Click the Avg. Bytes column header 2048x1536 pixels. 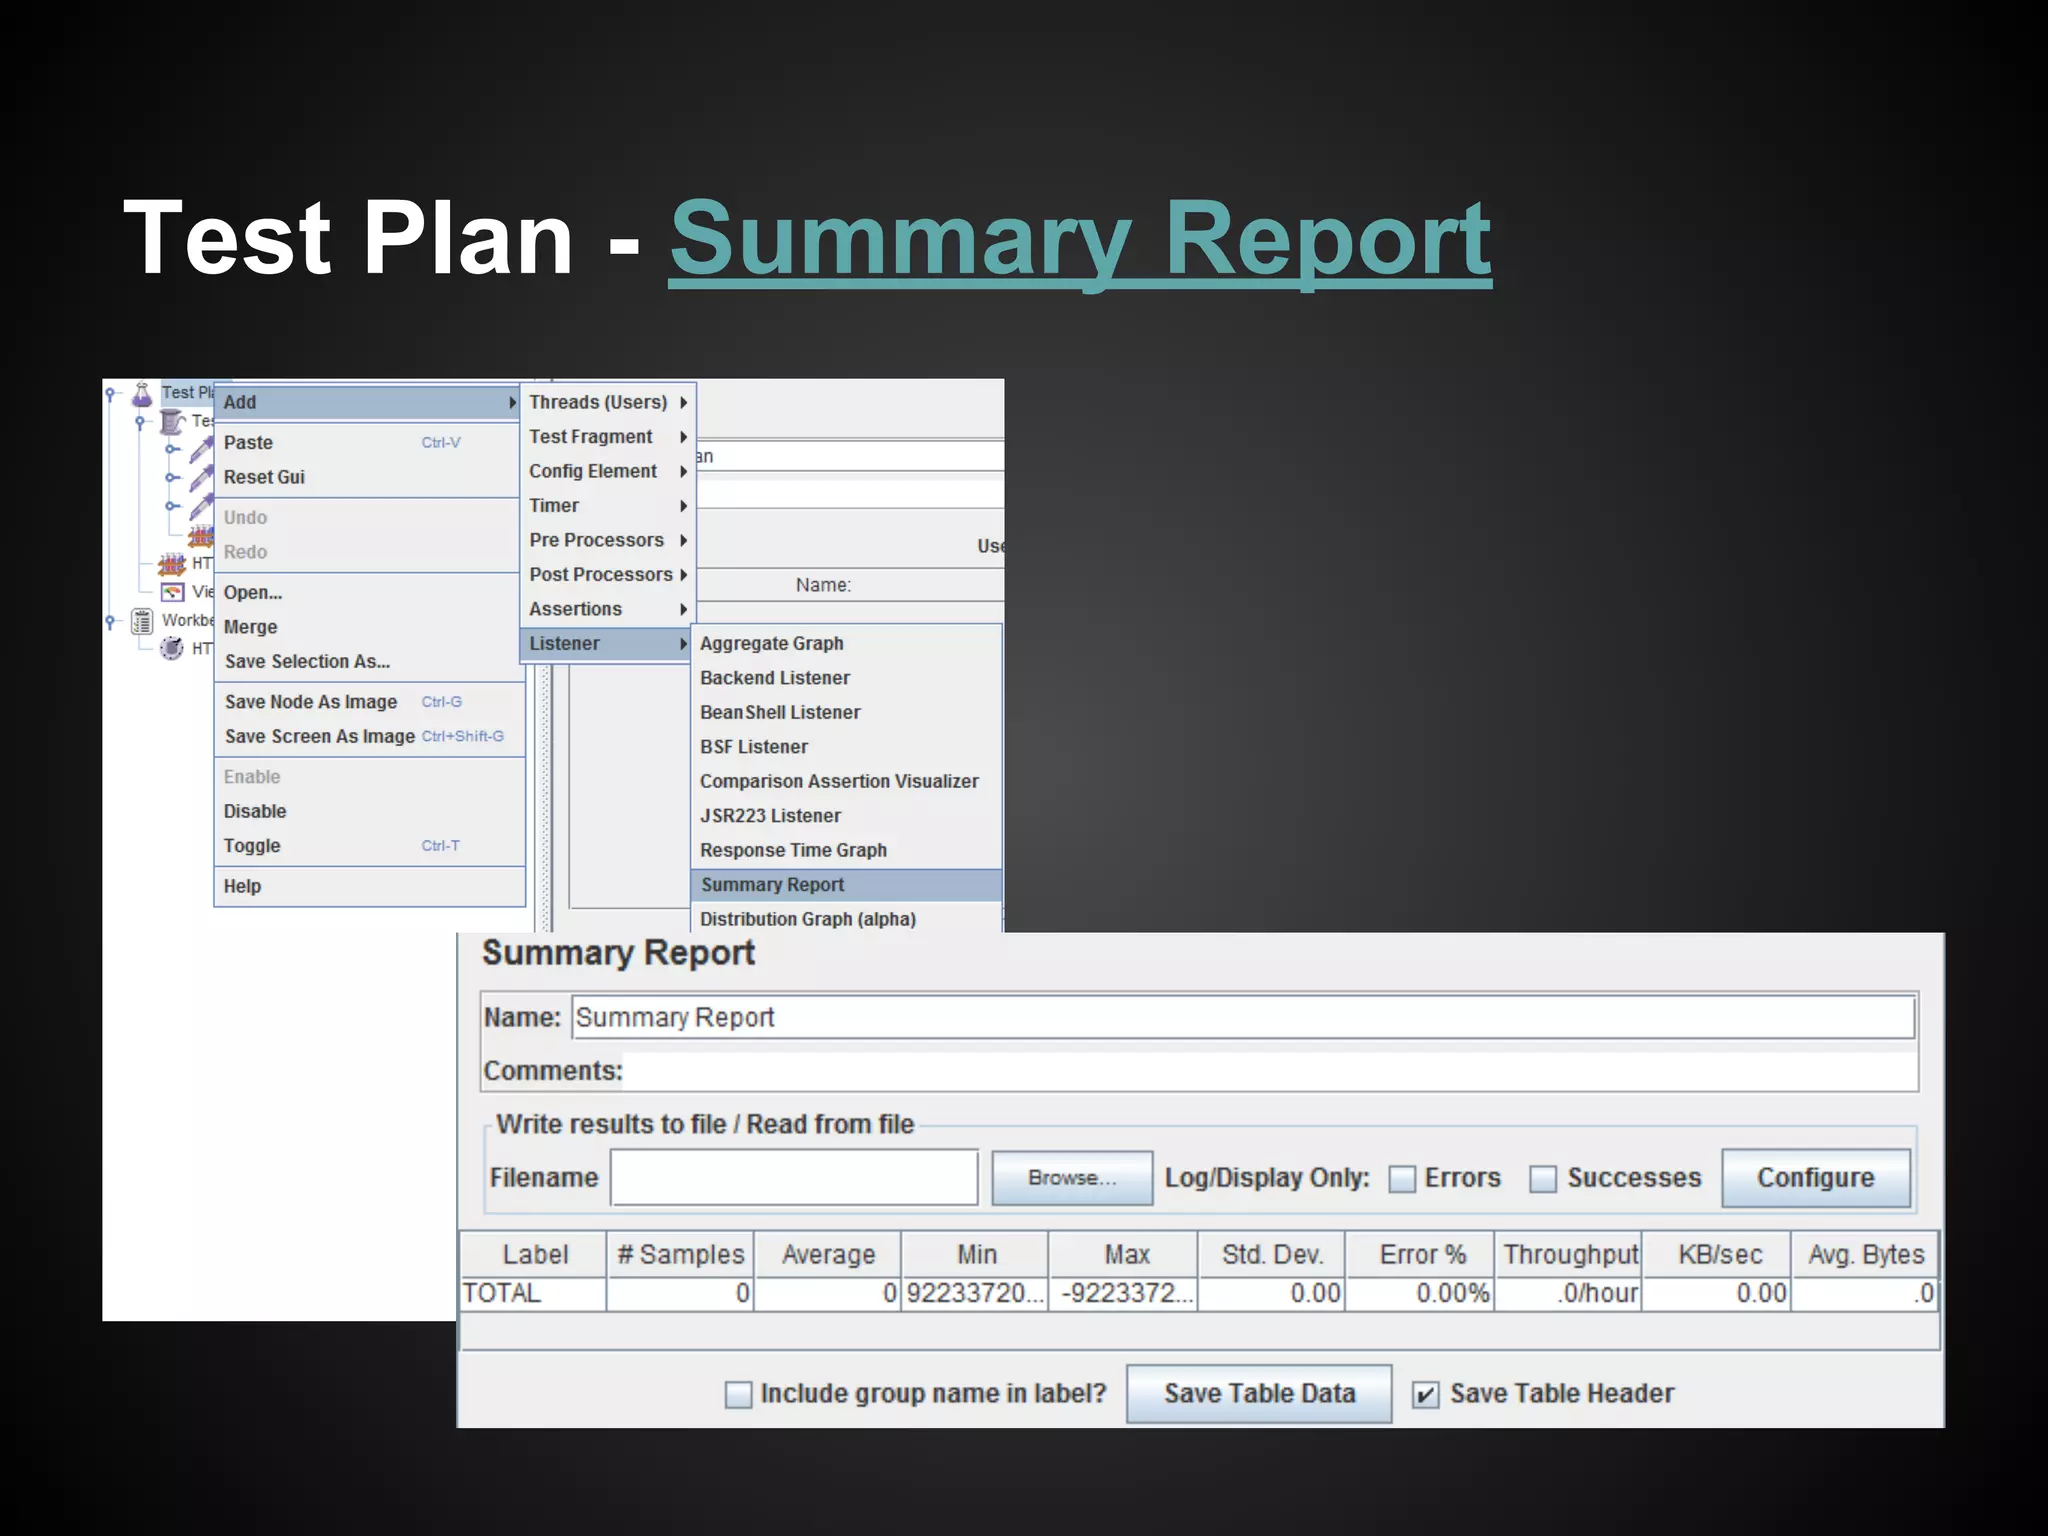point(1866,1254)
